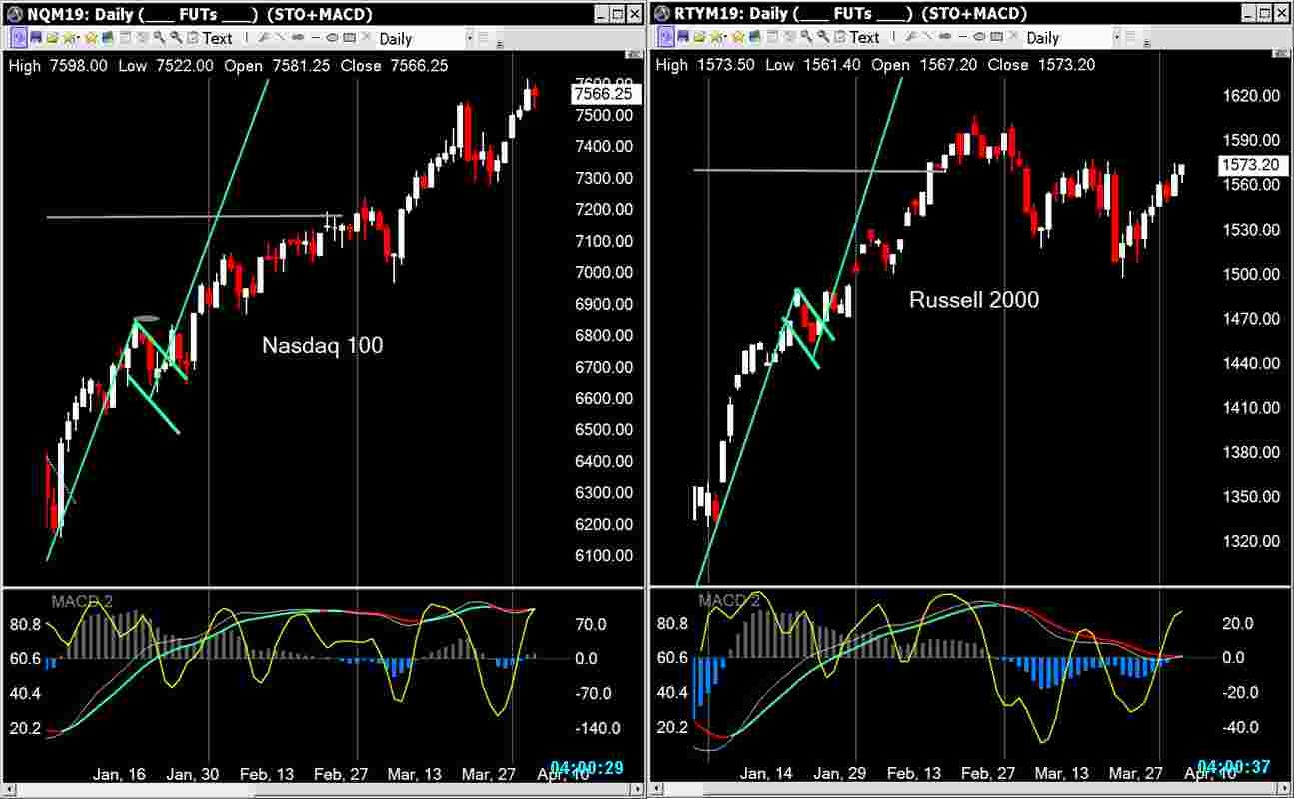
Task: Click the save (floppy disk) icon in RTYM19 toolbar
Action: 683,37
